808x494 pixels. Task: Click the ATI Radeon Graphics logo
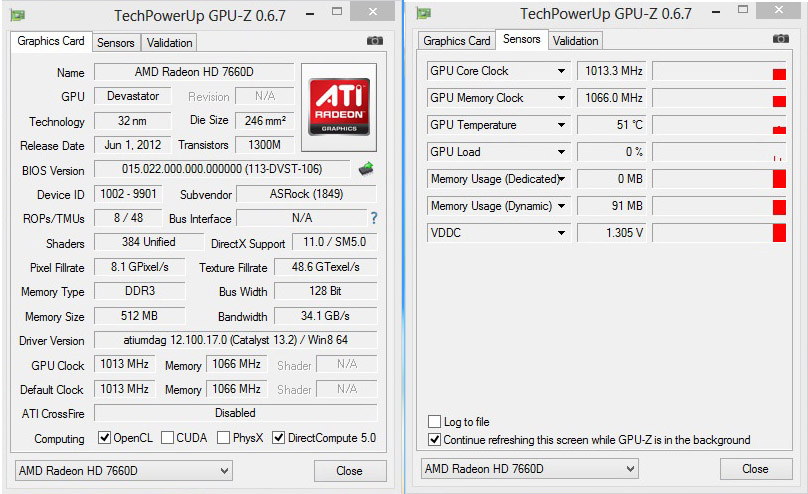[339, 107]
